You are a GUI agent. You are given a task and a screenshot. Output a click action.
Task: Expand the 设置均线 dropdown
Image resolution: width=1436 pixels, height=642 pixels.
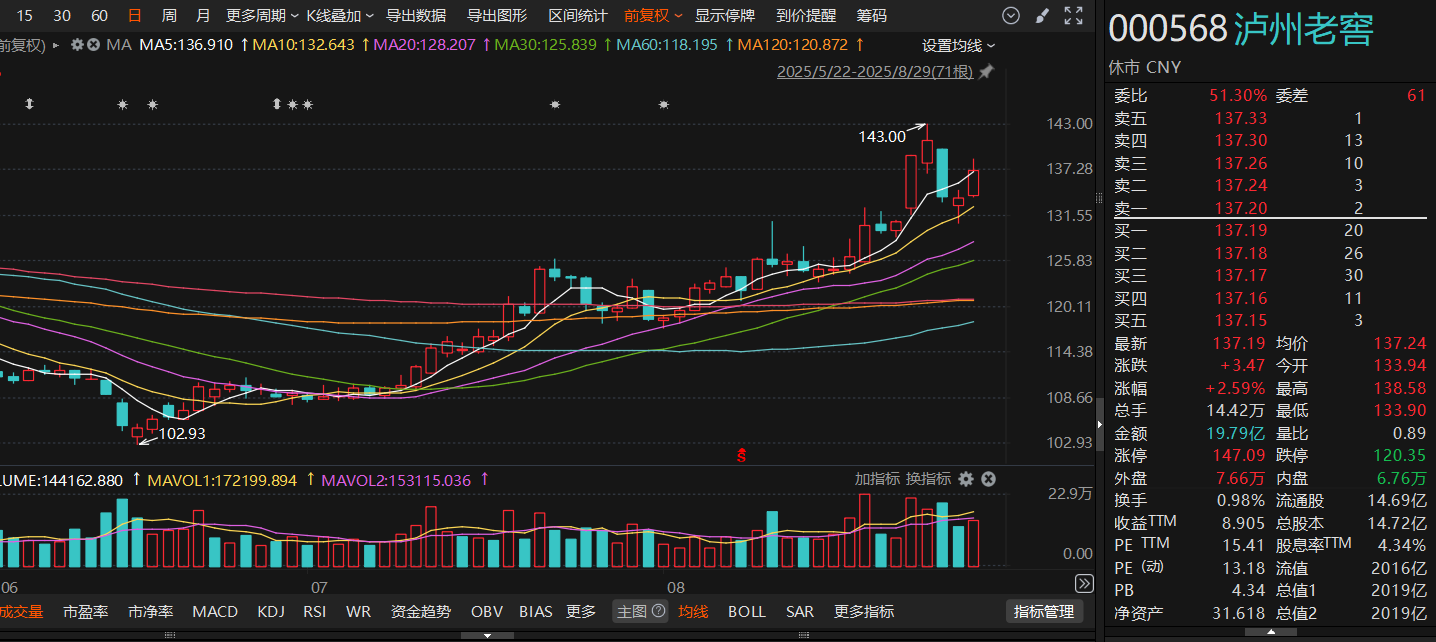(958, 45)
